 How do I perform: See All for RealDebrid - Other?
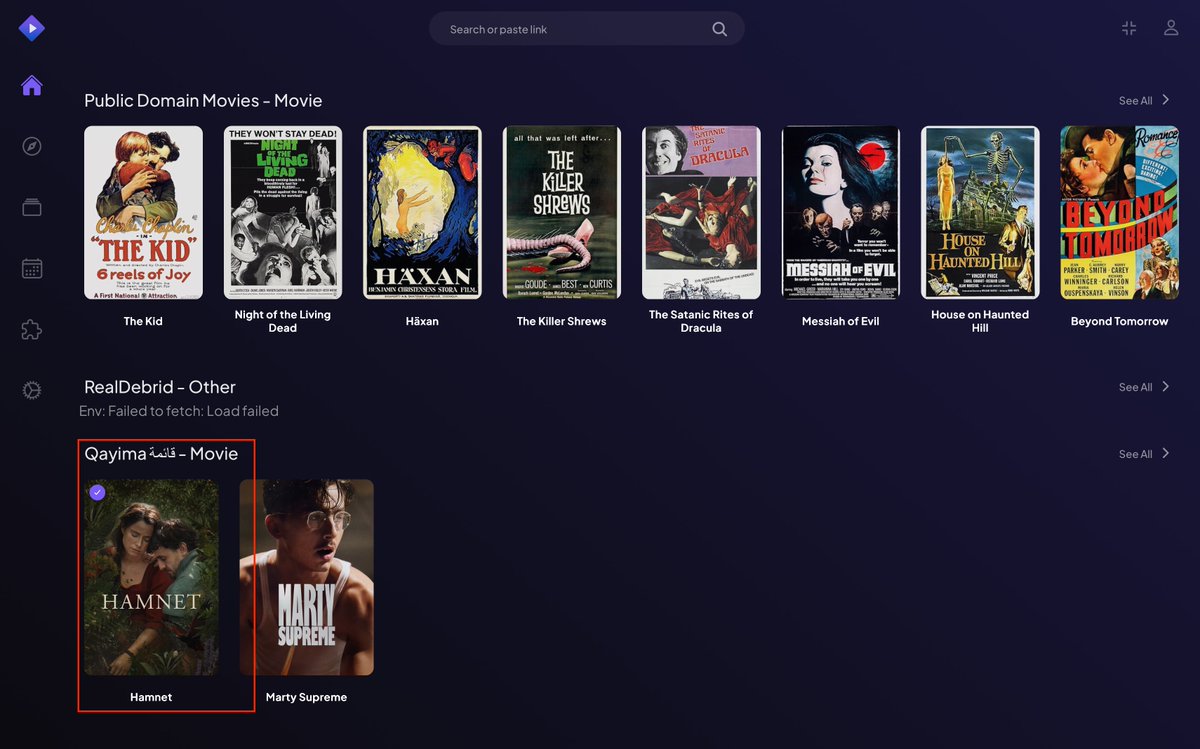point(1135,387)
